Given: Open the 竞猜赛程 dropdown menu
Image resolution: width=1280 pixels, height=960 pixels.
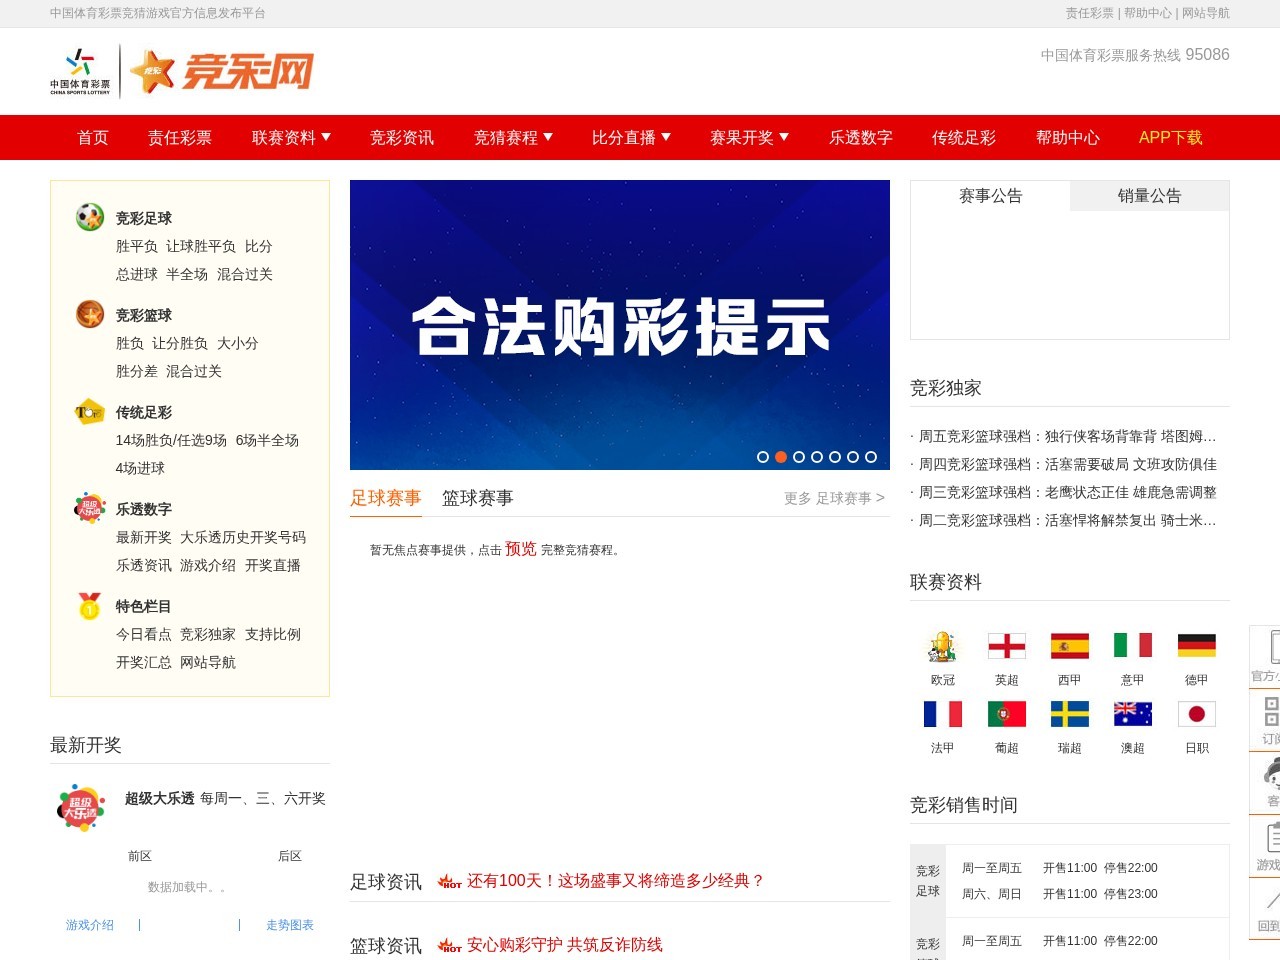Looking at the screenshot, I should 512,137.
